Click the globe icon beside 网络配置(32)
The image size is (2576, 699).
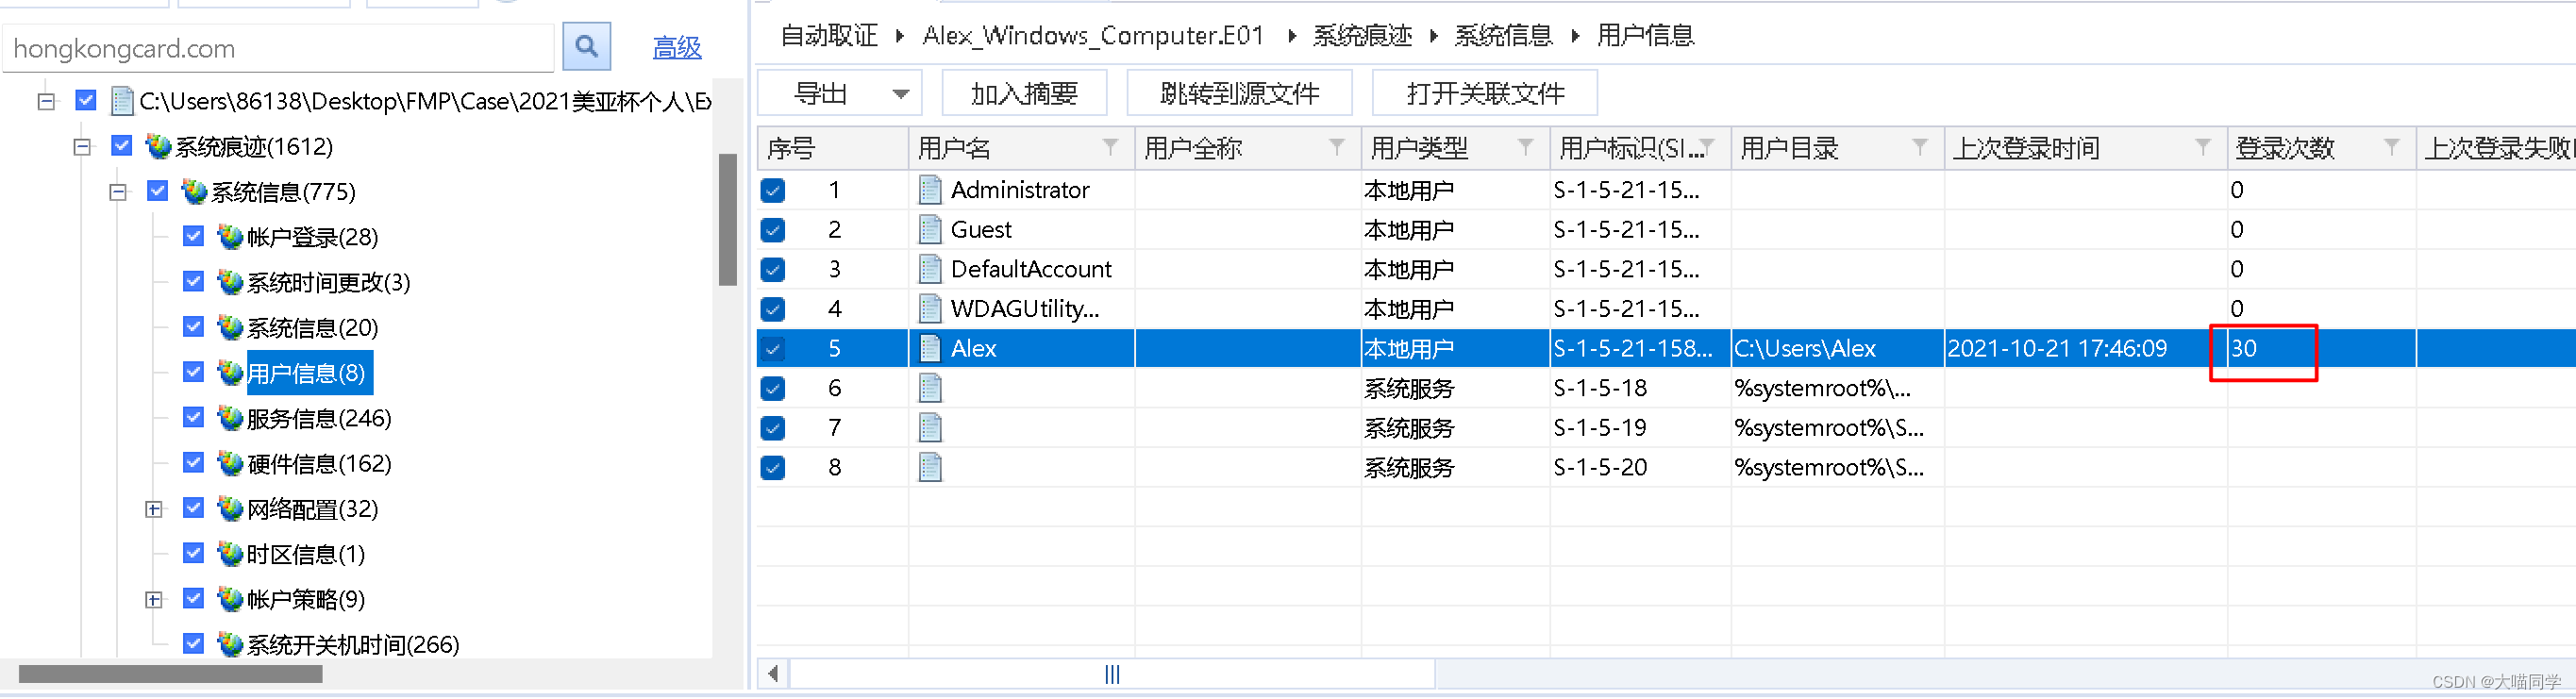coord(230,509)
